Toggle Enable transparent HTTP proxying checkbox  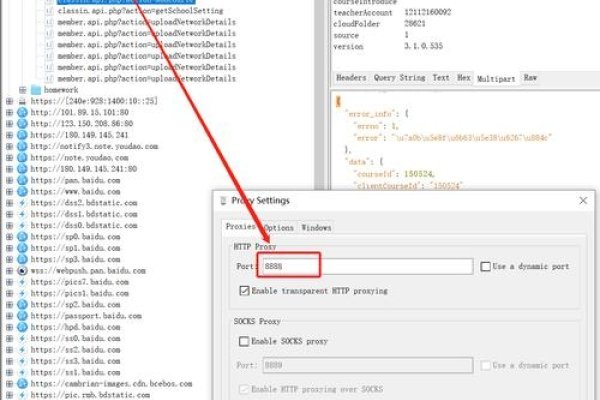(245, 291)
